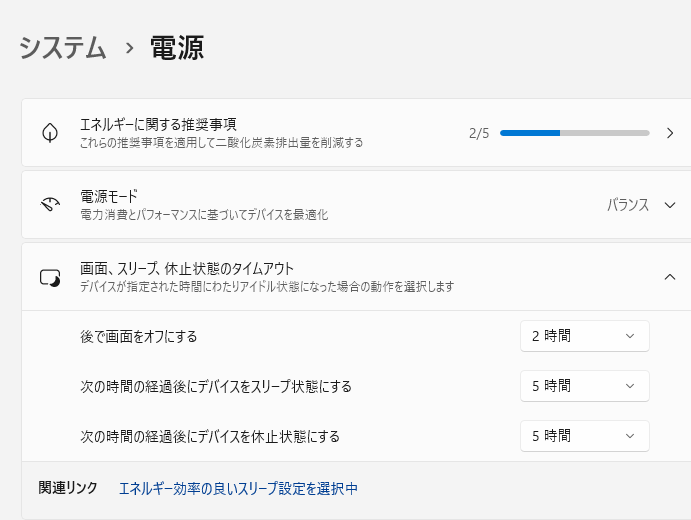Viewport: 691px width, 520px height.
Task: Click the 2/5 energy recommendations progress bar
Action: [x=574, y=133]
